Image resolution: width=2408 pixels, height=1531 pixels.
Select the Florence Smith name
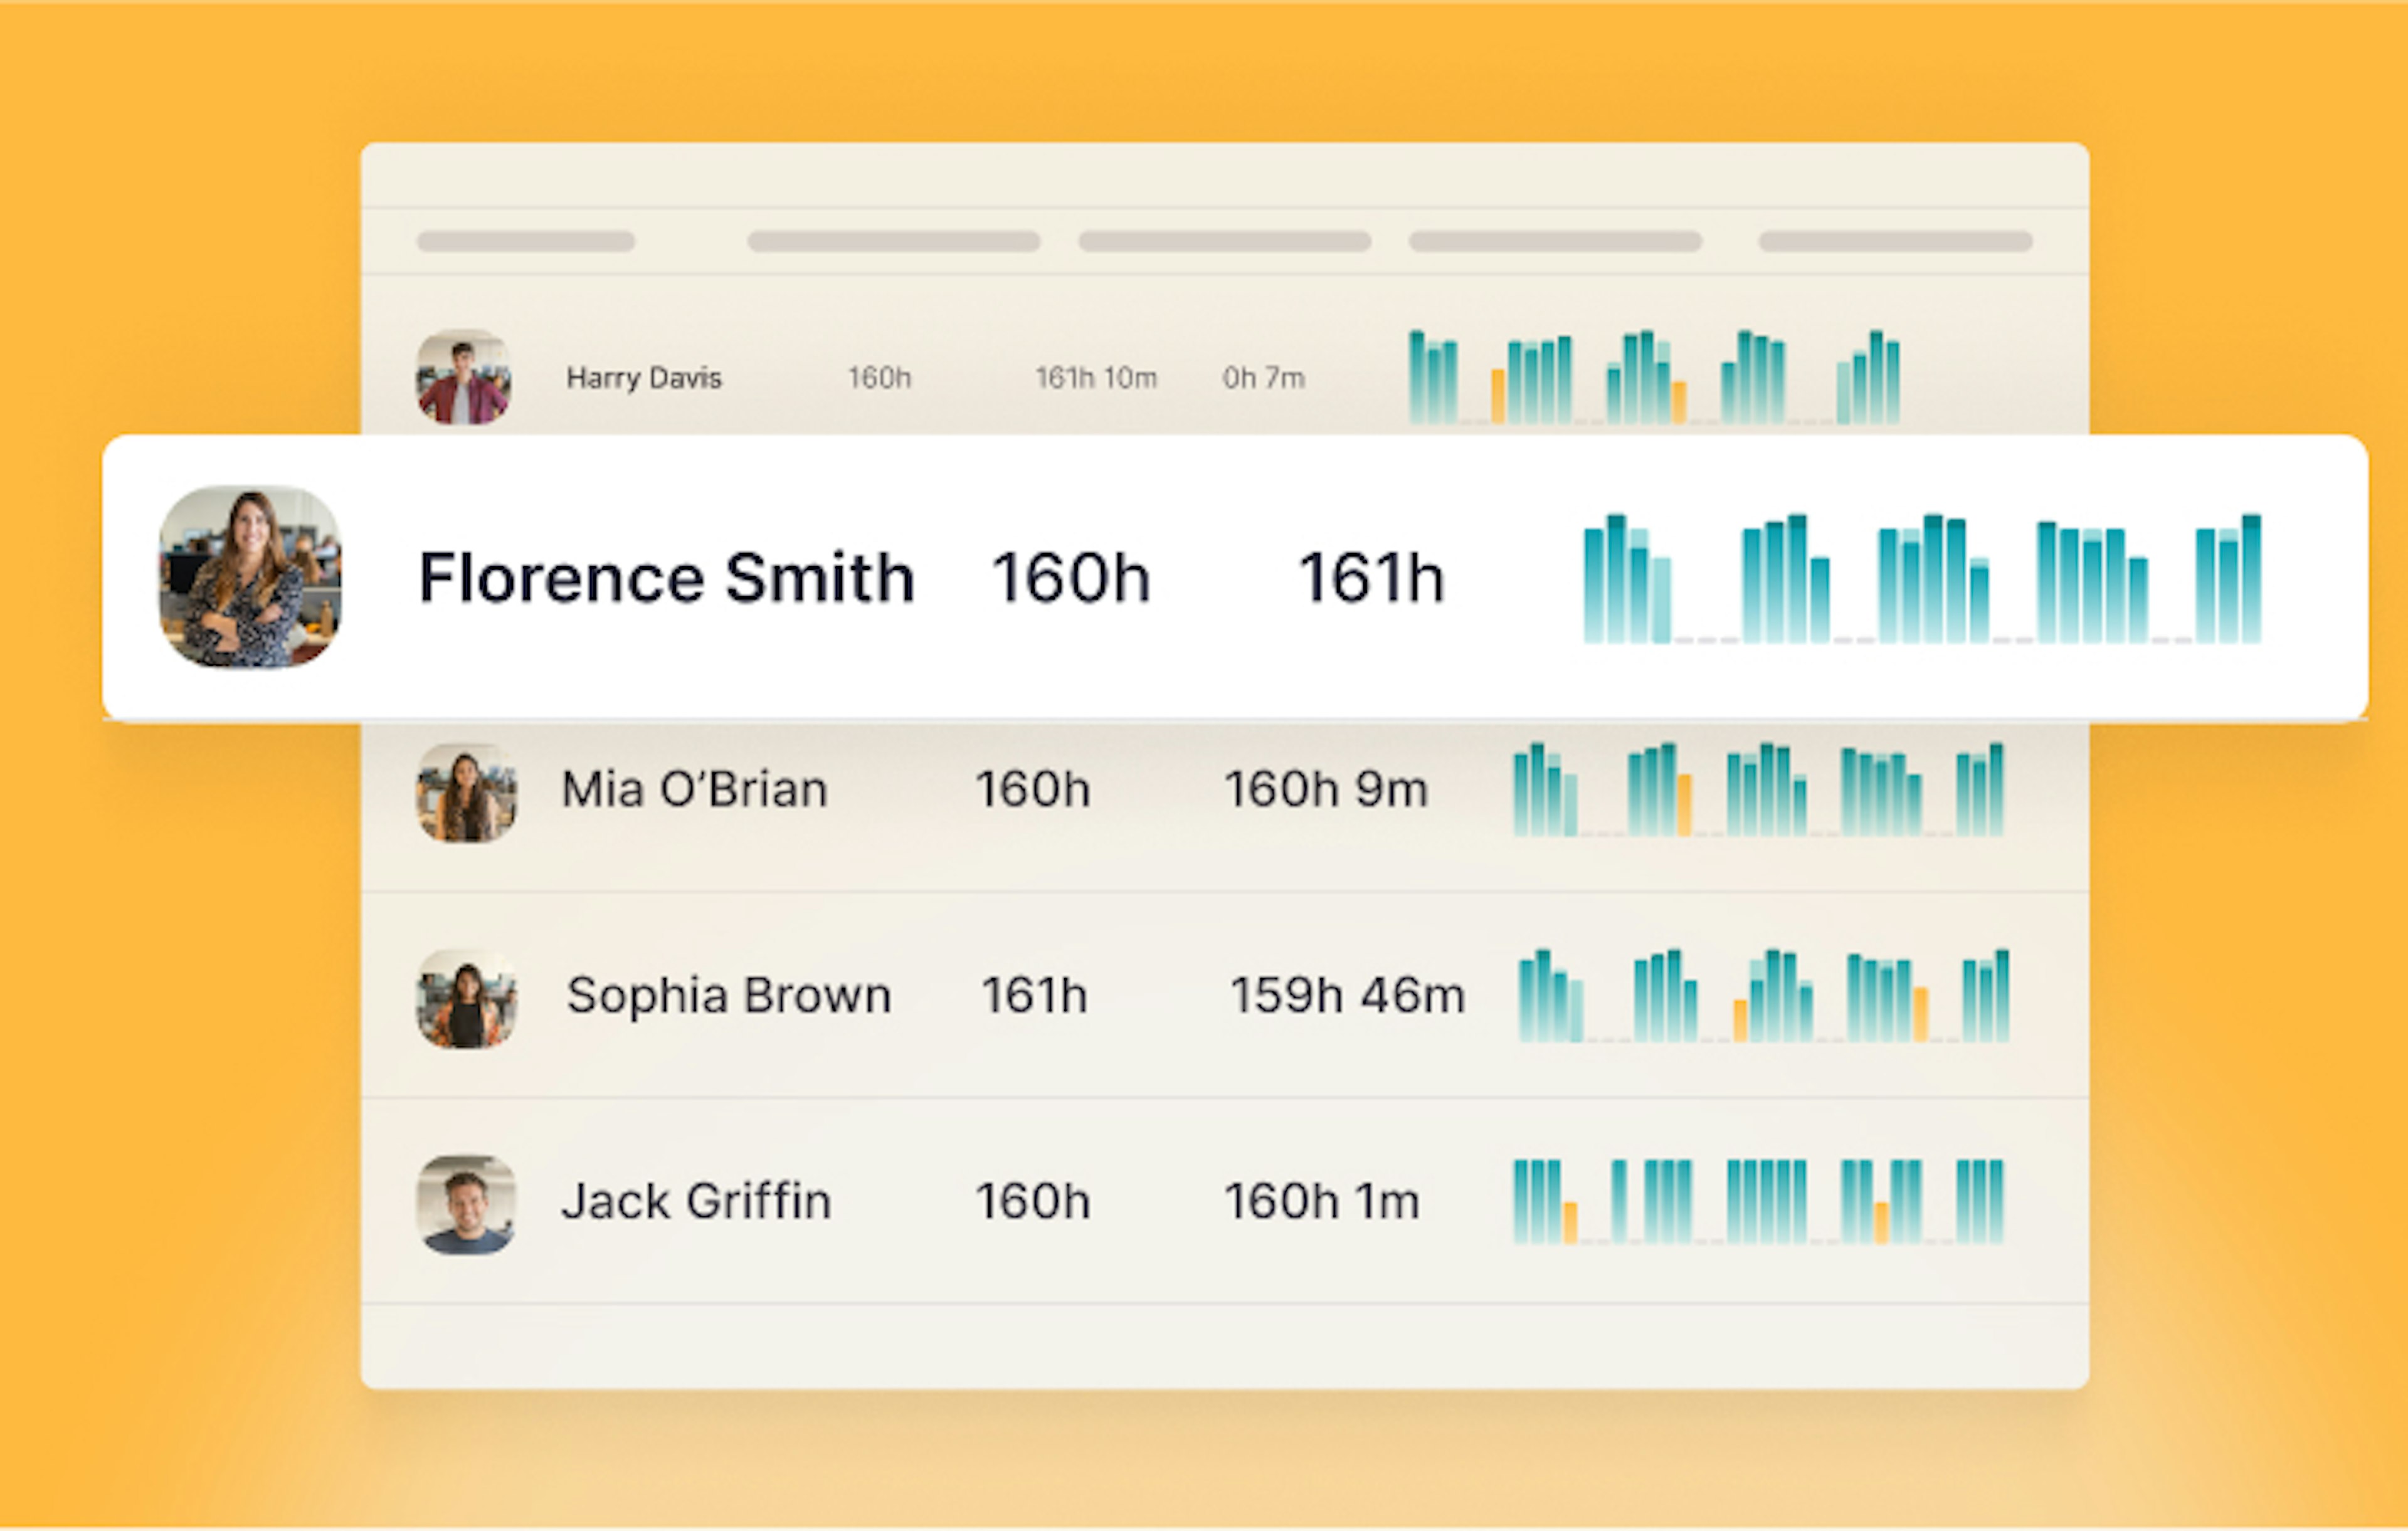pyautogui.click(x=666, y=577)
